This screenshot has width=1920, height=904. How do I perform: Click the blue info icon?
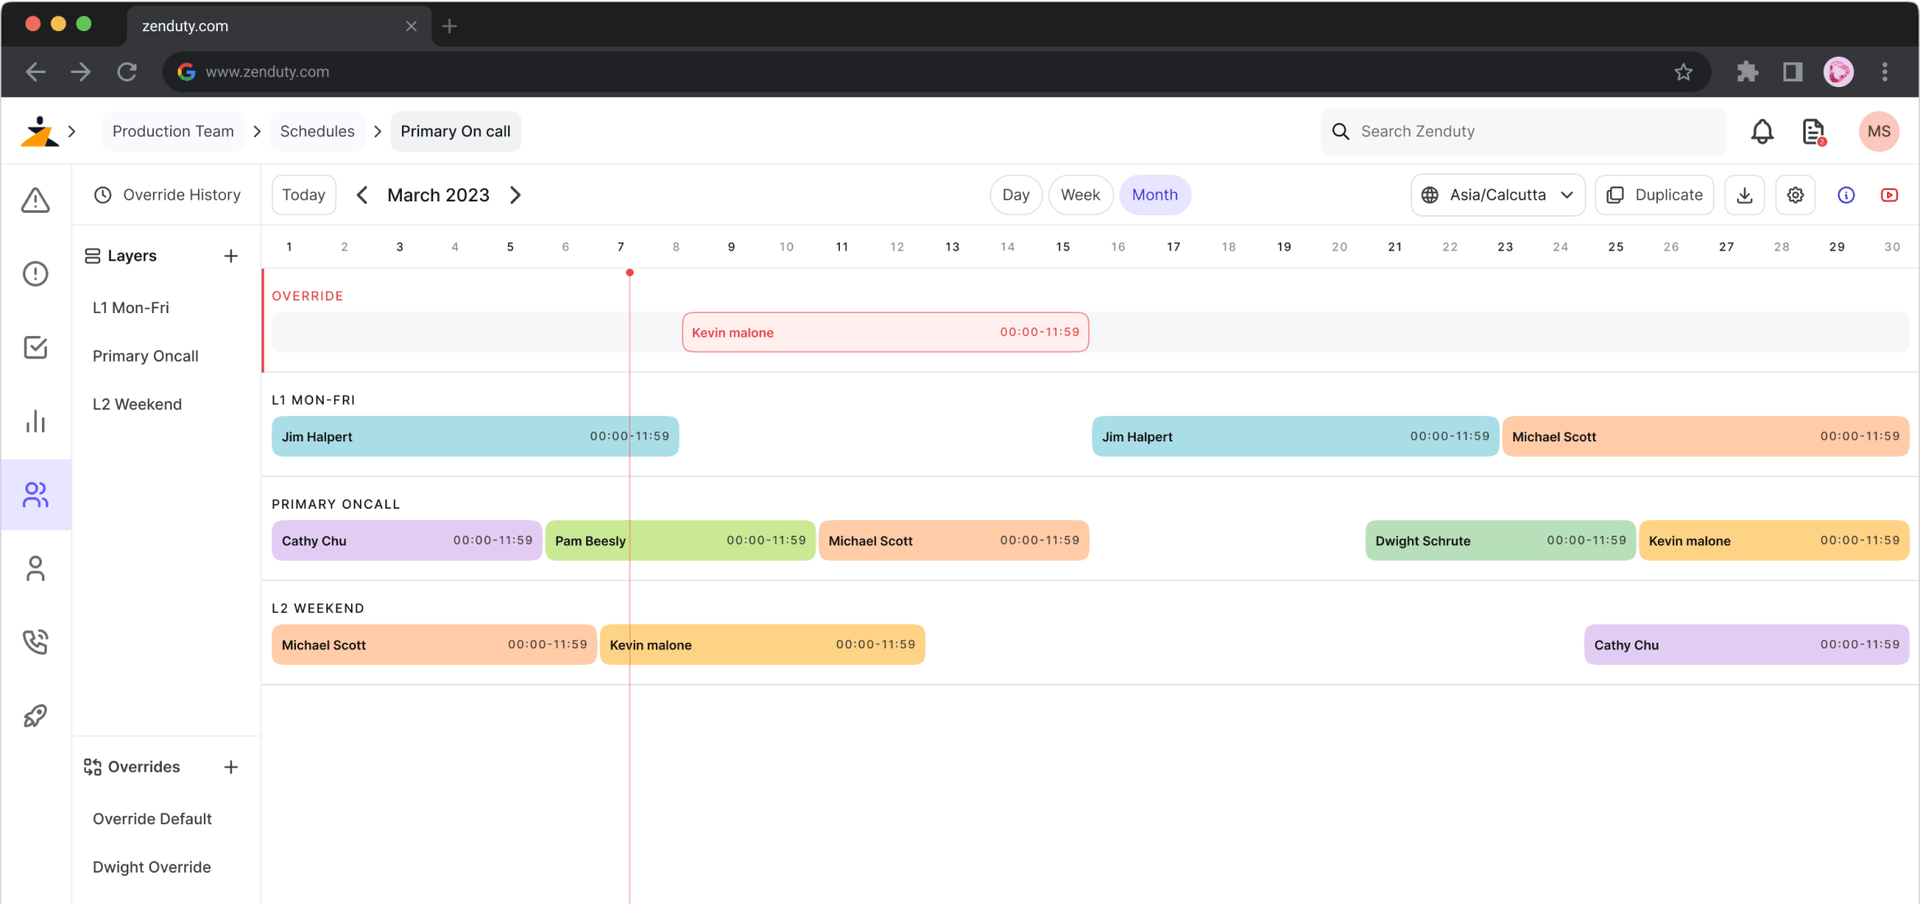tap(1846, 195)
